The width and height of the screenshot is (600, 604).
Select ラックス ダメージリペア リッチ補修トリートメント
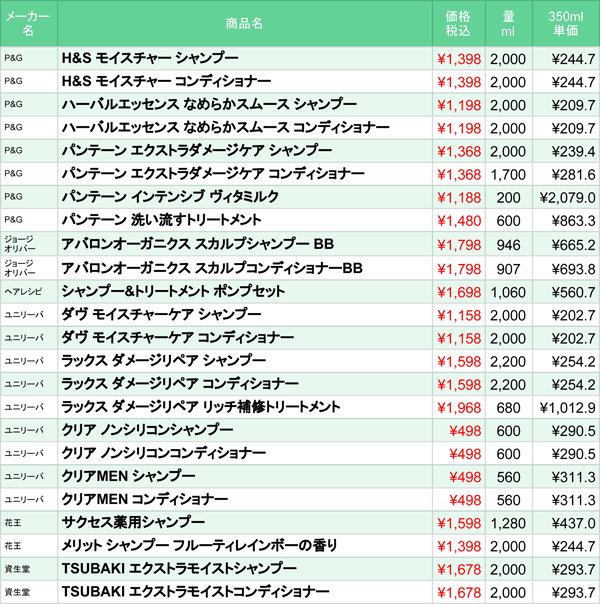(x=201, y=407)
